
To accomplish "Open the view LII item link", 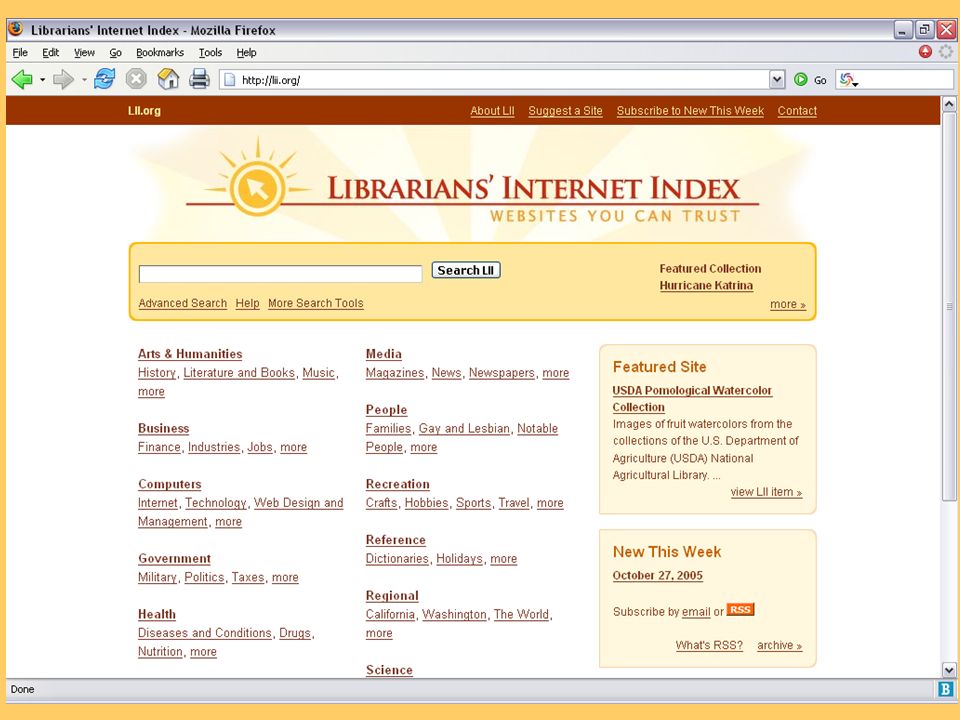I will [766, 492].
